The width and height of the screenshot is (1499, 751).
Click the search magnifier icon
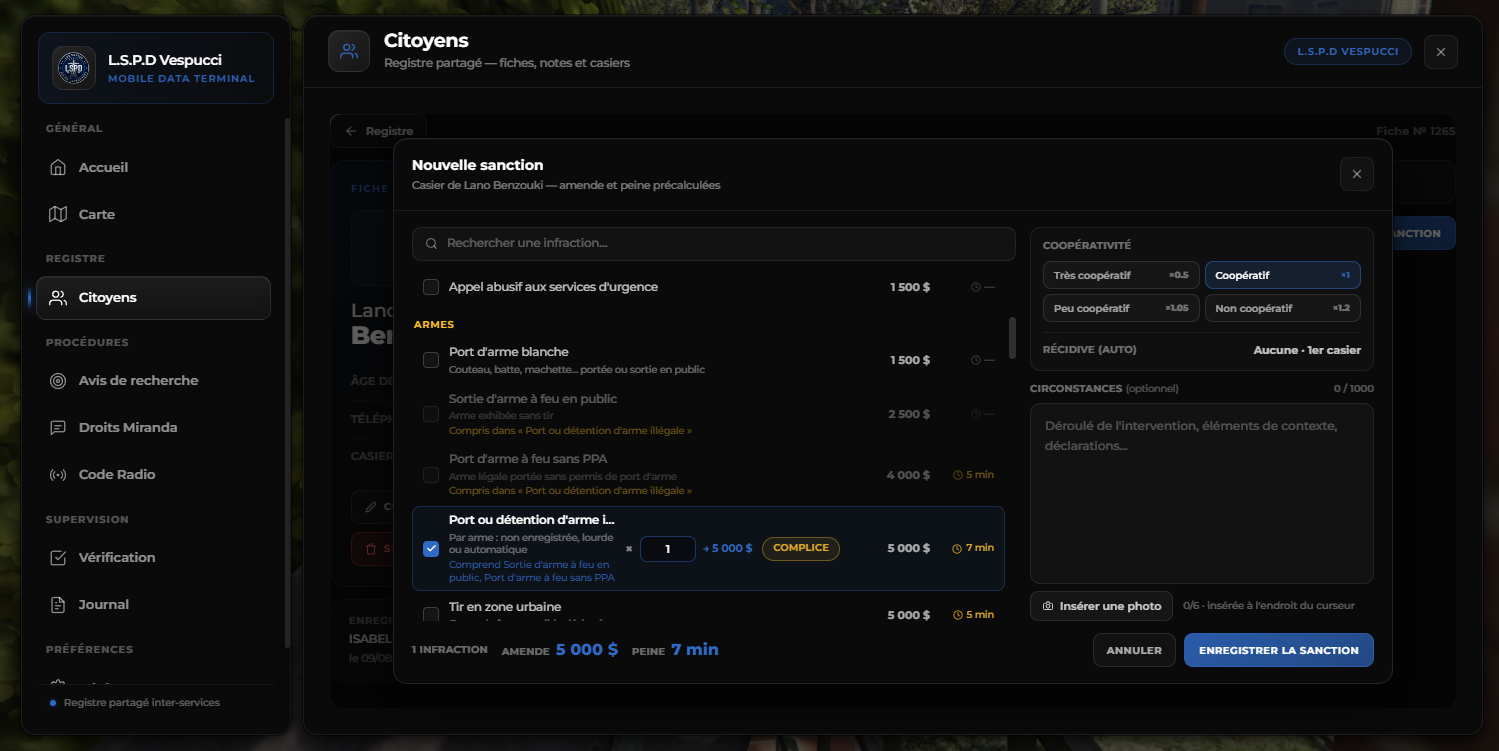pos(432,243)
